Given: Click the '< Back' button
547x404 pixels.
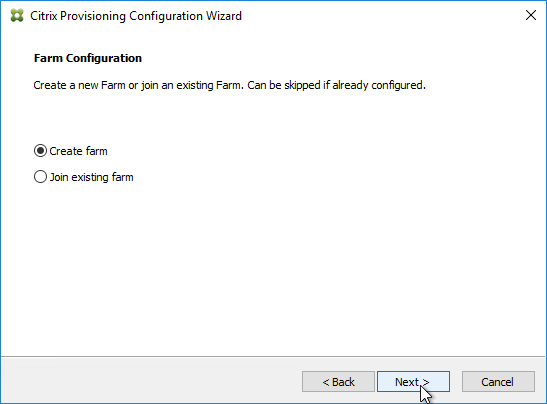Looking at the screenshot, I should click(338, 382).
